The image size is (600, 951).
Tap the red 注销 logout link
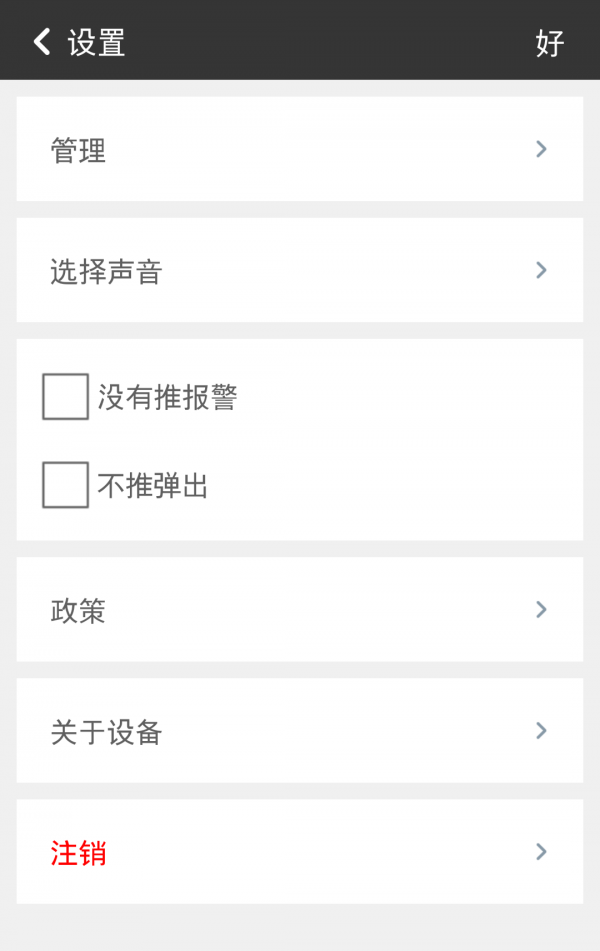(78, 854)
